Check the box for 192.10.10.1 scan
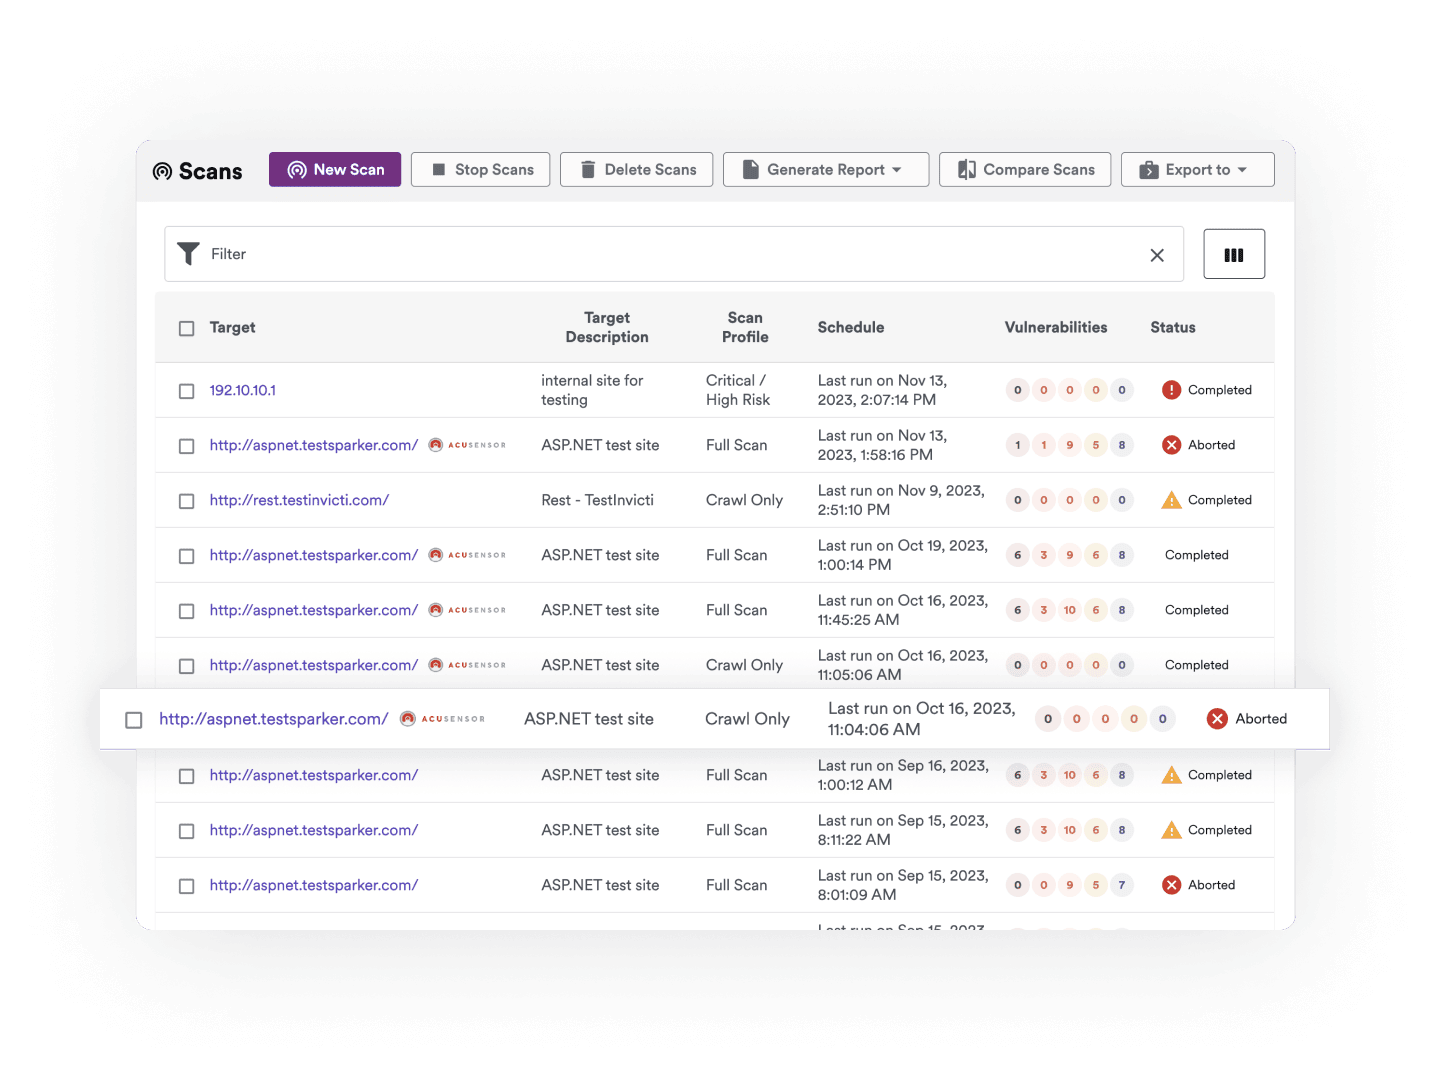1430x1072 pixels. (186, 391)
